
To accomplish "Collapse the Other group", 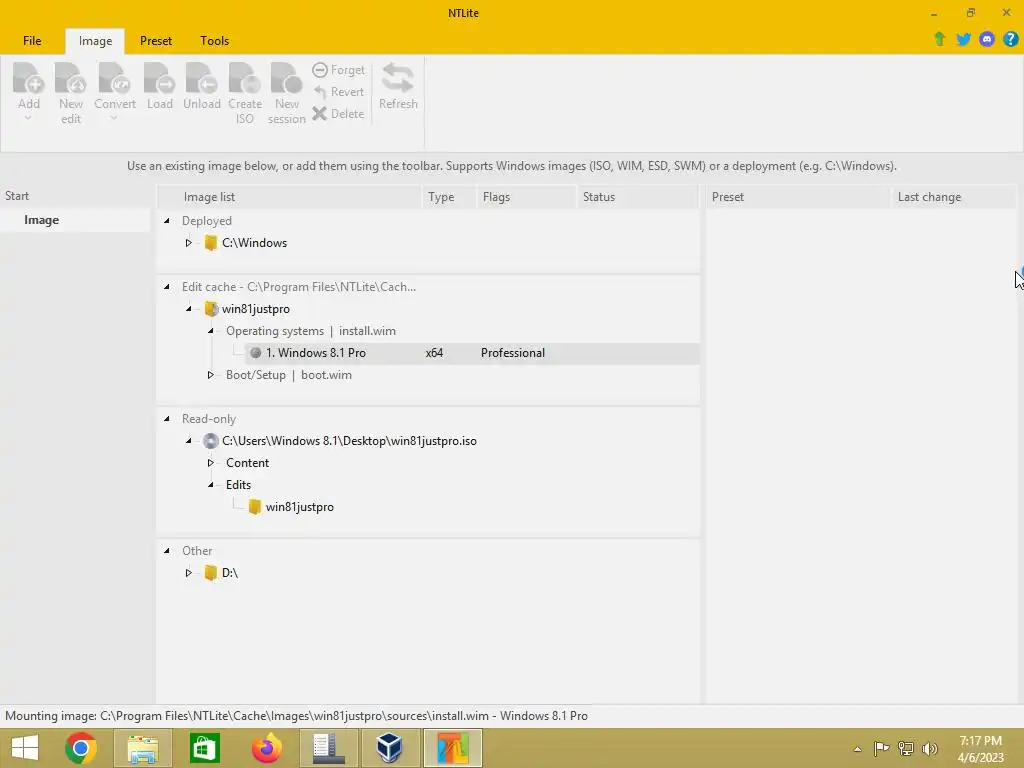I will (167, 551).
